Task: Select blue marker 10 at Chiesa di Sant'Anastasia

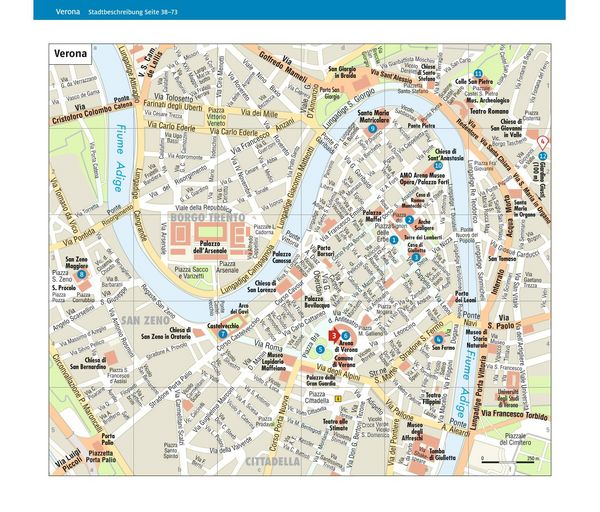Action: click(x=439, y=165)
